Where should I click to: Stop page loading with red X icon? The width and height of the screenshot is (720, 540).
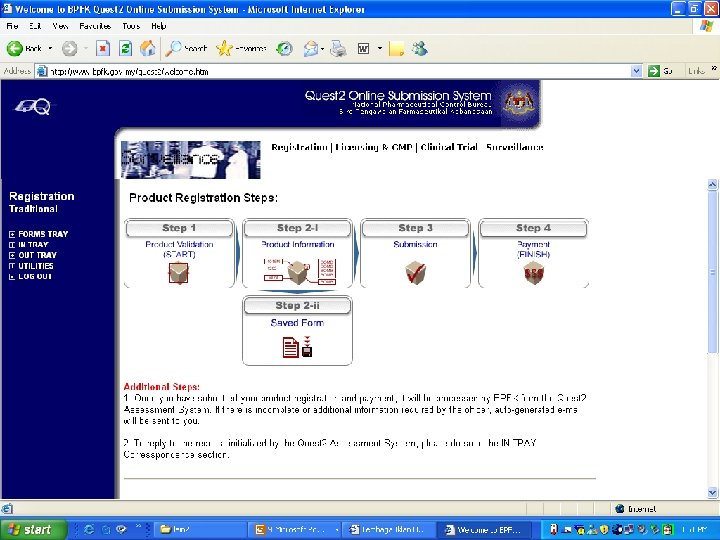tap(103, 48)
